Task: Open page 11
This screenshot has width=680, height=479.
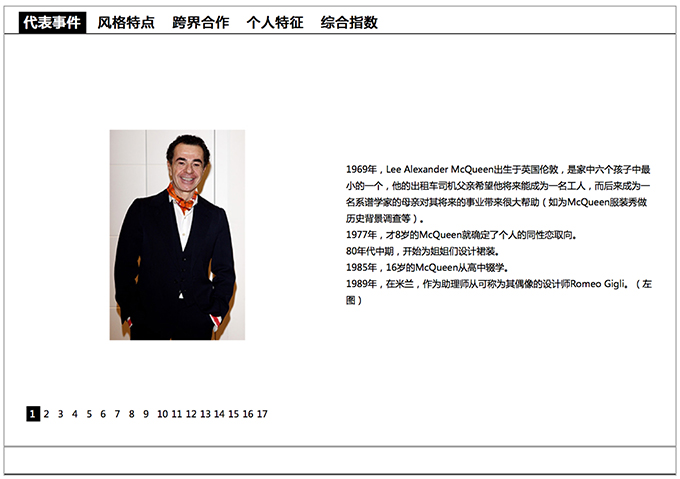Action: (177, 414)
